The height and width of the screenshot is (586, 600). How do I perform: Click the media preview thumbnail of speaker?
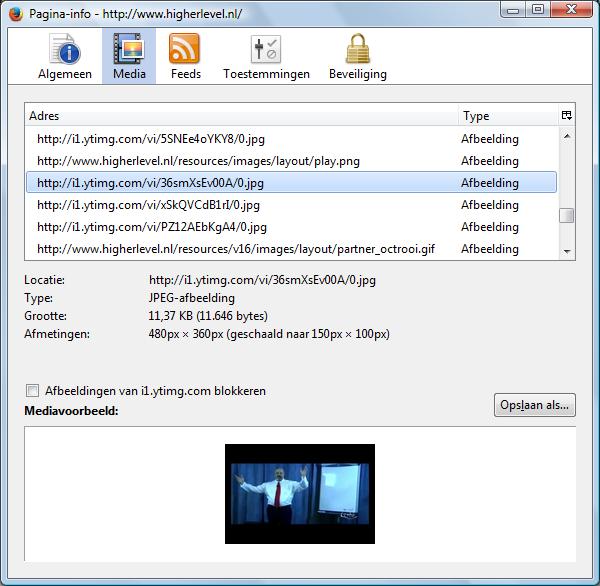pos(300,494)
